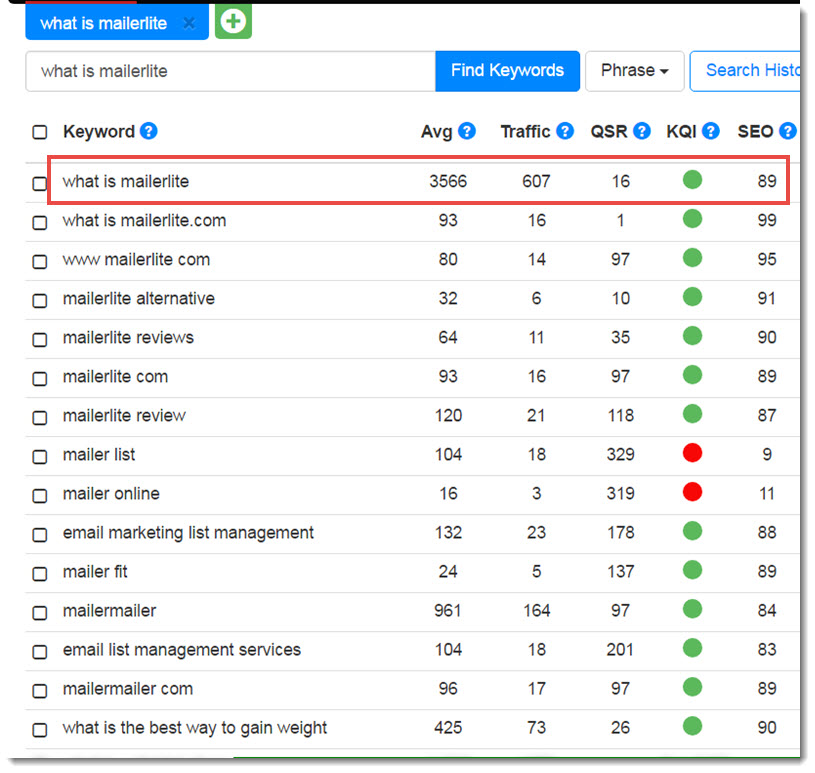Check the 'what is mailerlite' row checkbox
Viewport: 815px width, 773px height.
40,184
